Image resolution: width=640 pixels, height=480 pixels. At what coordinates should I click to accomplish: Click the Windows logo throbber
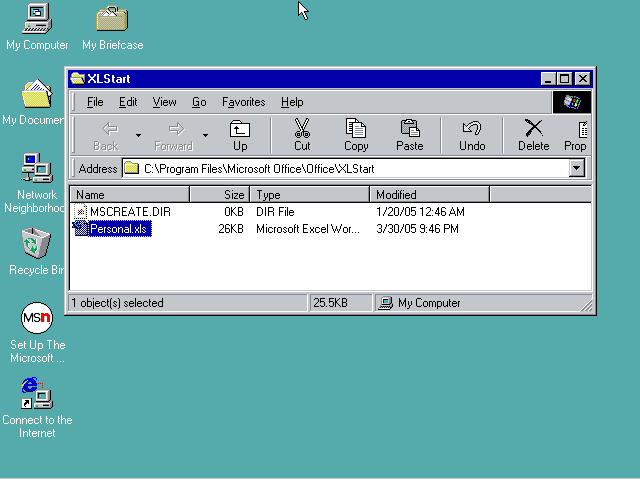(x=571, y=102)
